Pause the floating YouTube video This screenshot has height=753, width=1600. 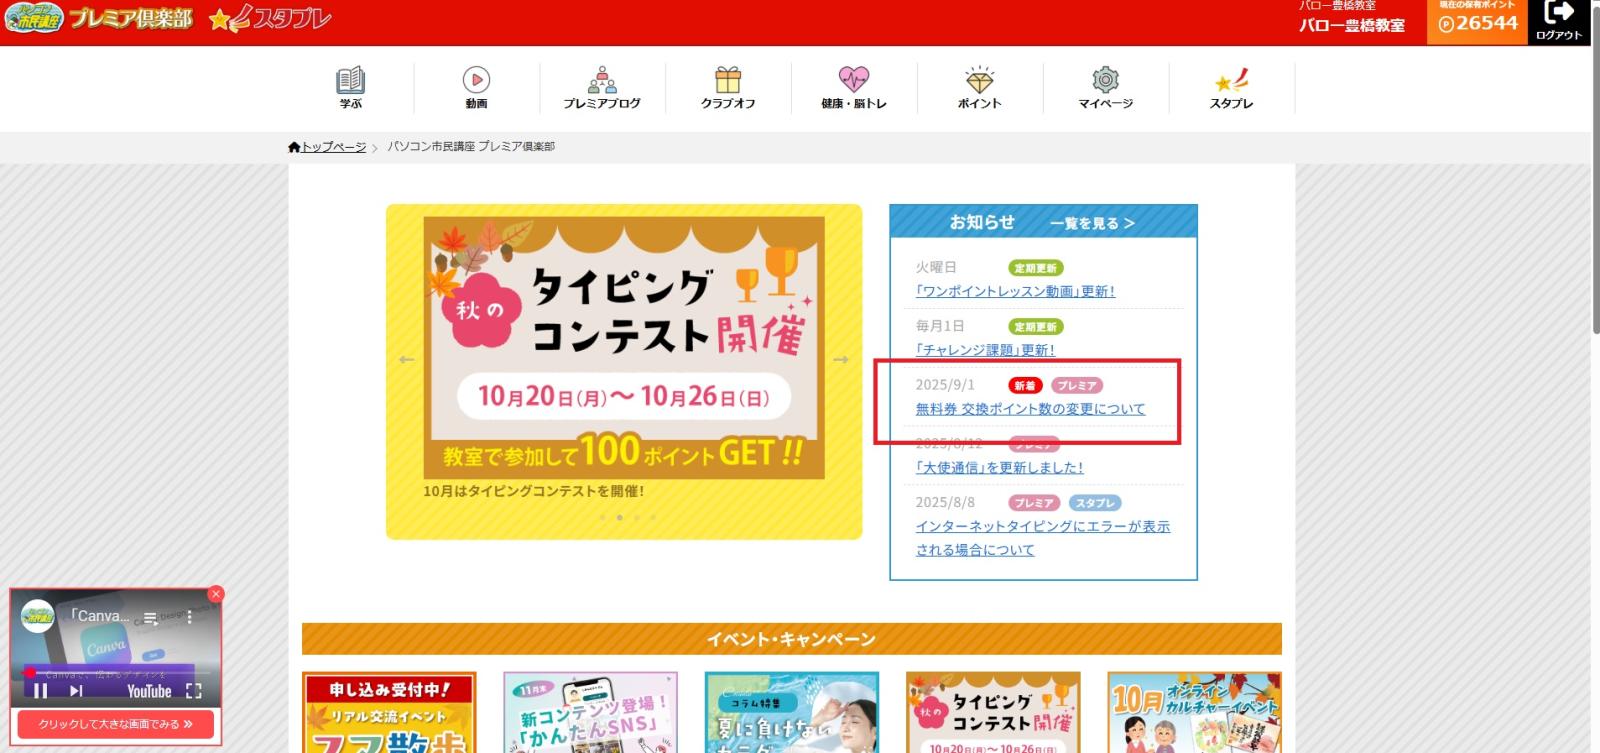(x=41, y=691)
